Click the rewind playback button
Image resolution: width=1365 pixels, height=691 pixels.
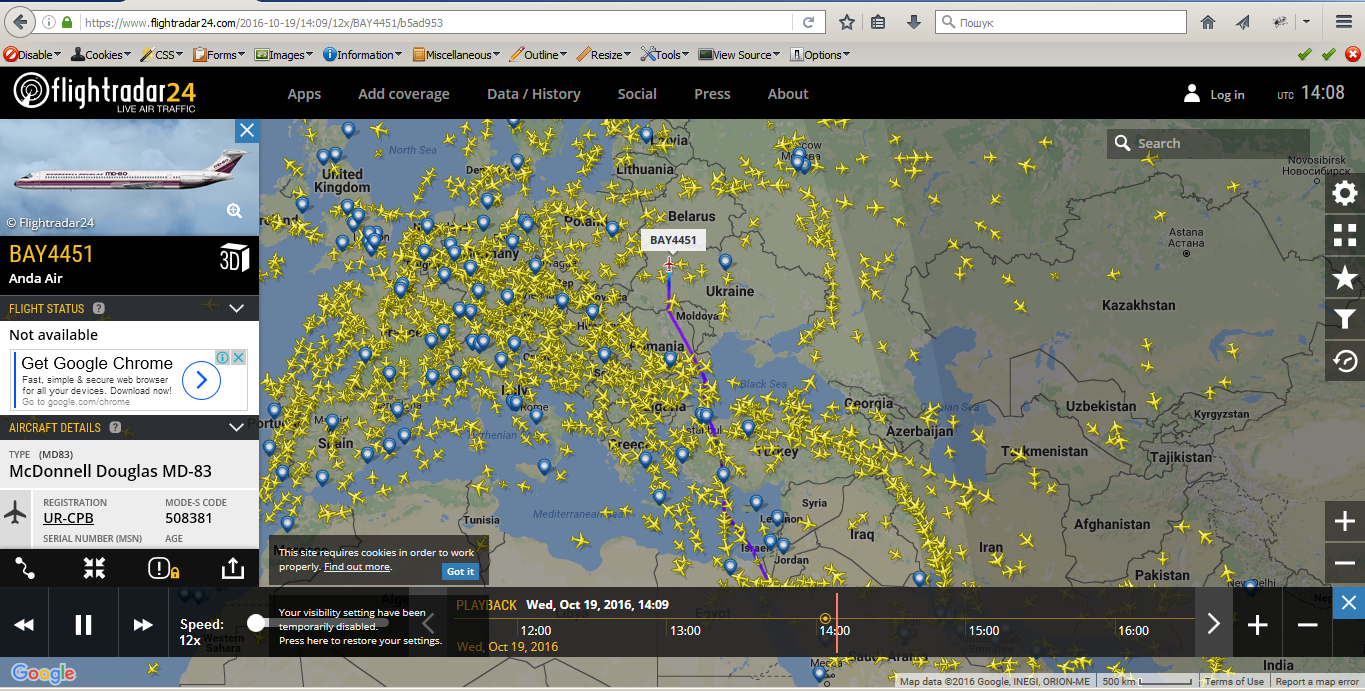pyautogui.click(x=24, y=625)
